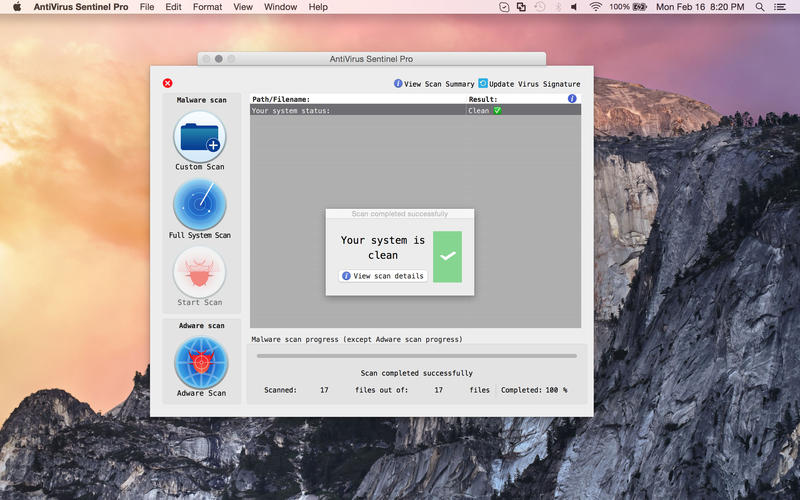800x500 pixels.
Task: Click the View scan details button
Action: click(384, 275)
